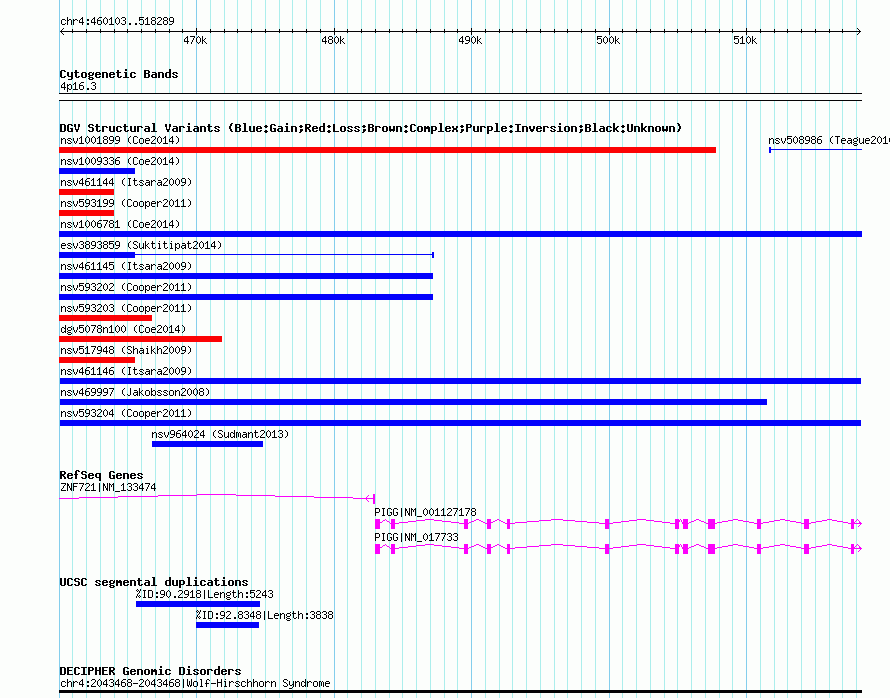This screenshot has width=890, height=698.
Task: Click the PIGG|NM_001127178 gene model track
Action: pyautogui.click(x=618, y=524)
